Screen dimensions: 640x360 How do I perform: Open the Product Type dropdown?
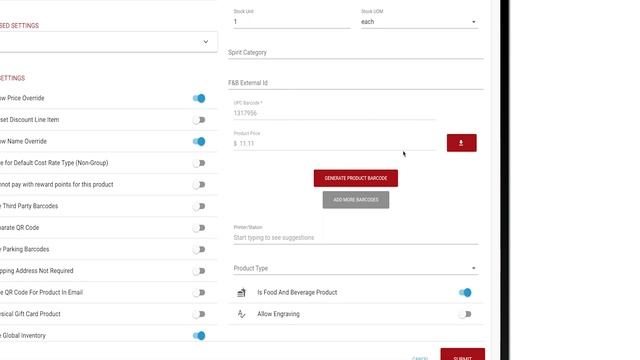pyautogui.click(x=356, y=268)
